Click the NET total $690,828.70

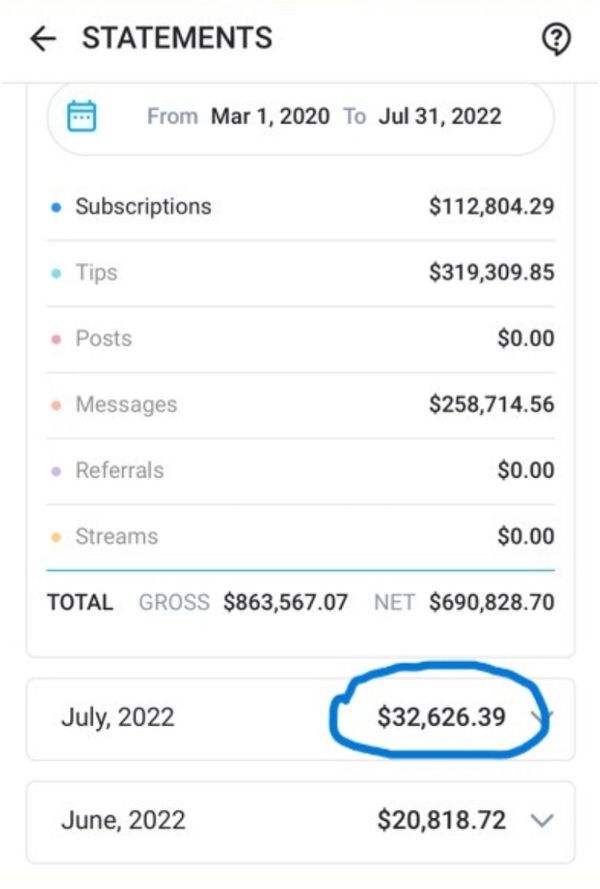[x=492, y=602]
